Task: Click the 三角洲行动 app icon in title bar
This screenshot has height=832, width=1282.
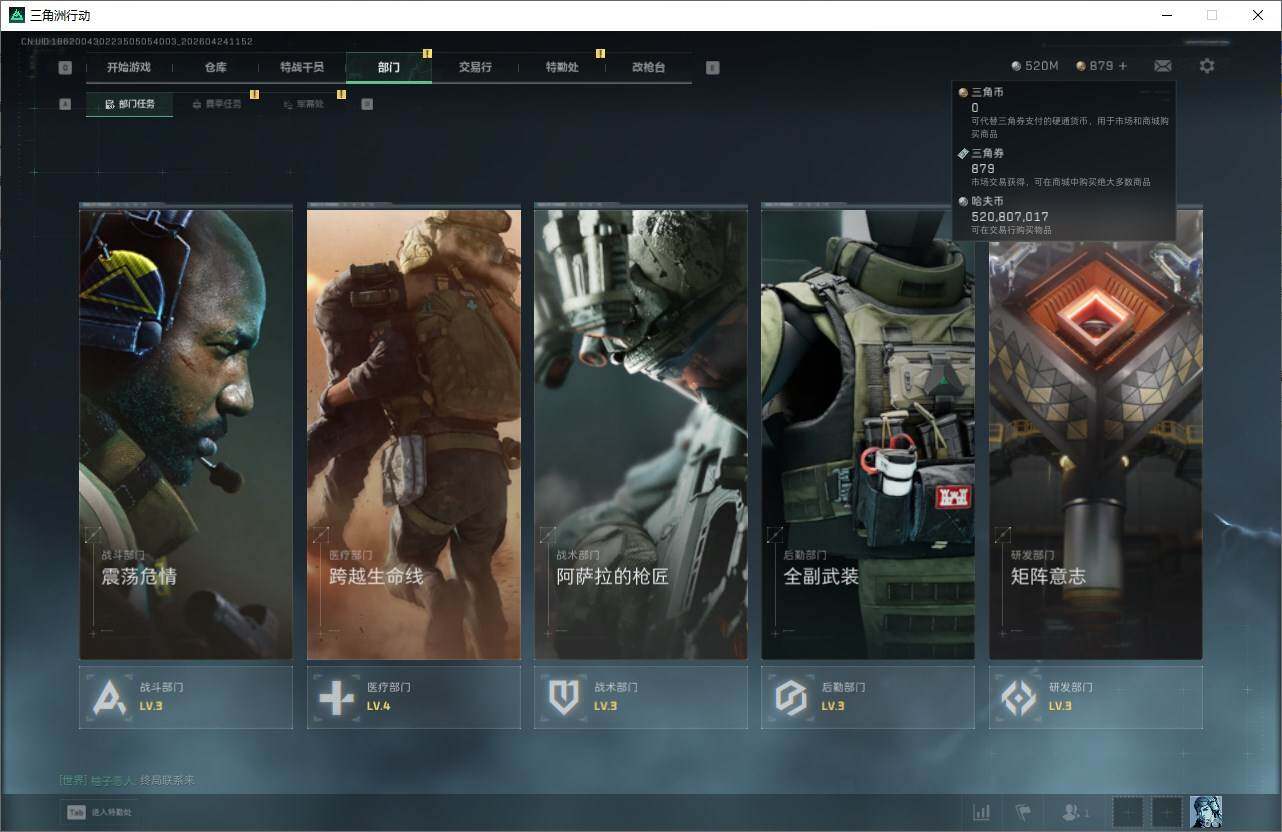Action: 16,15
